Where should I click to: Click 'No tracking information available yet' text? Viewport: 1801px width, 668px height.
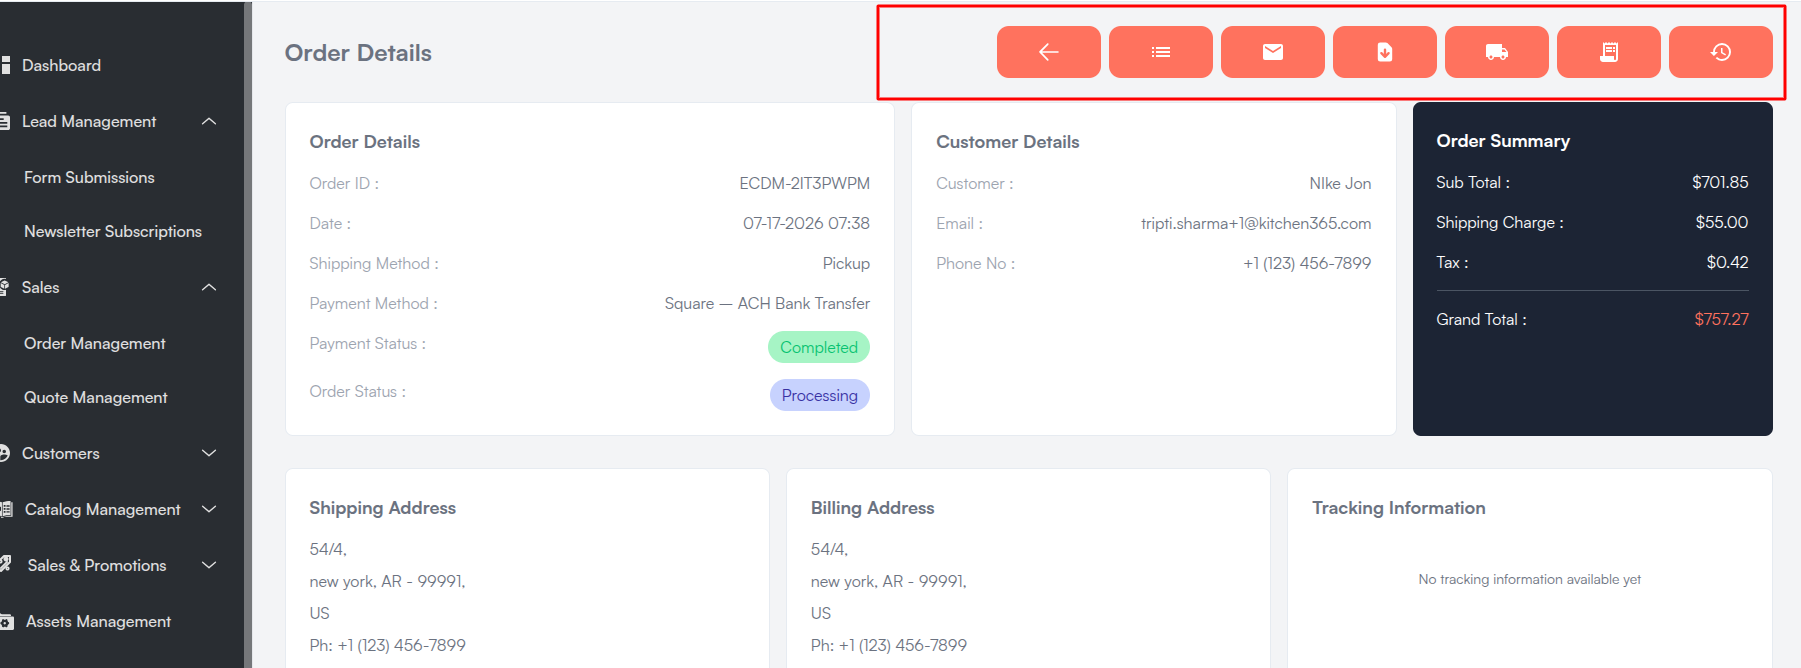pos(1529,579)
